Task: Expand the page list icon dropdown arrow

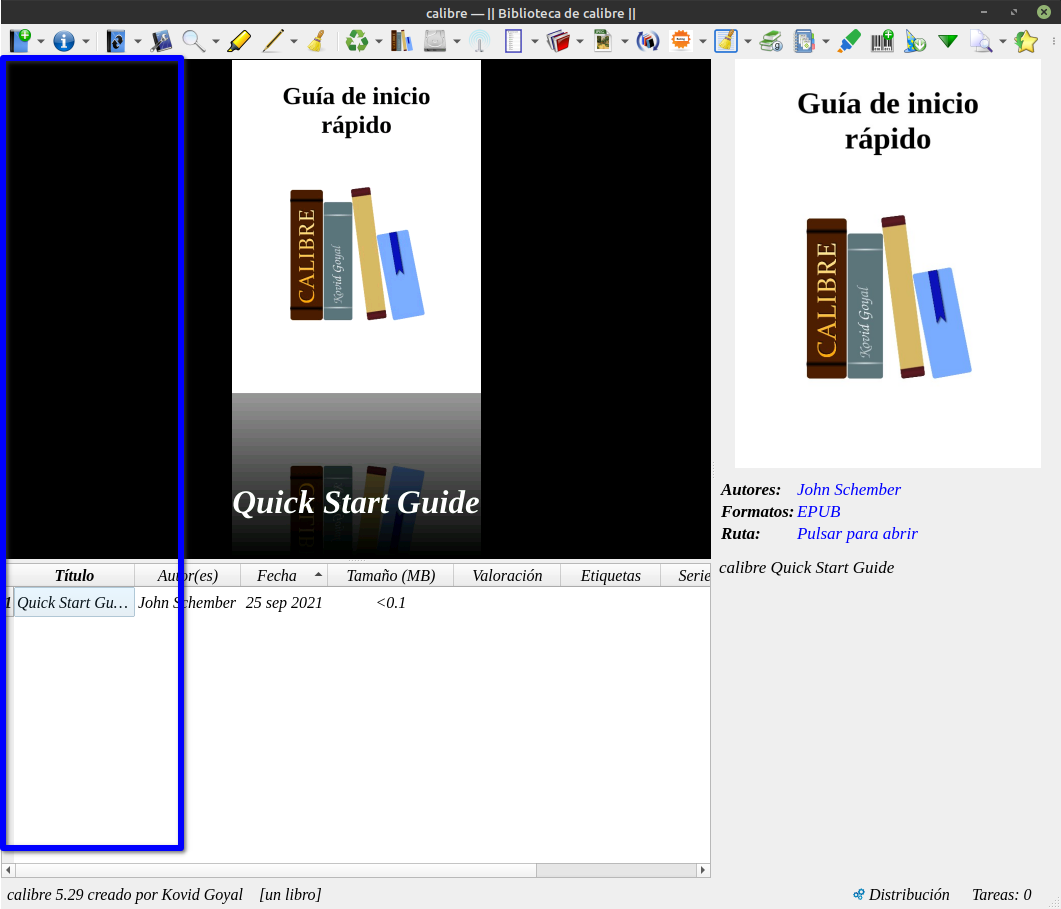Action: [535, 42]
